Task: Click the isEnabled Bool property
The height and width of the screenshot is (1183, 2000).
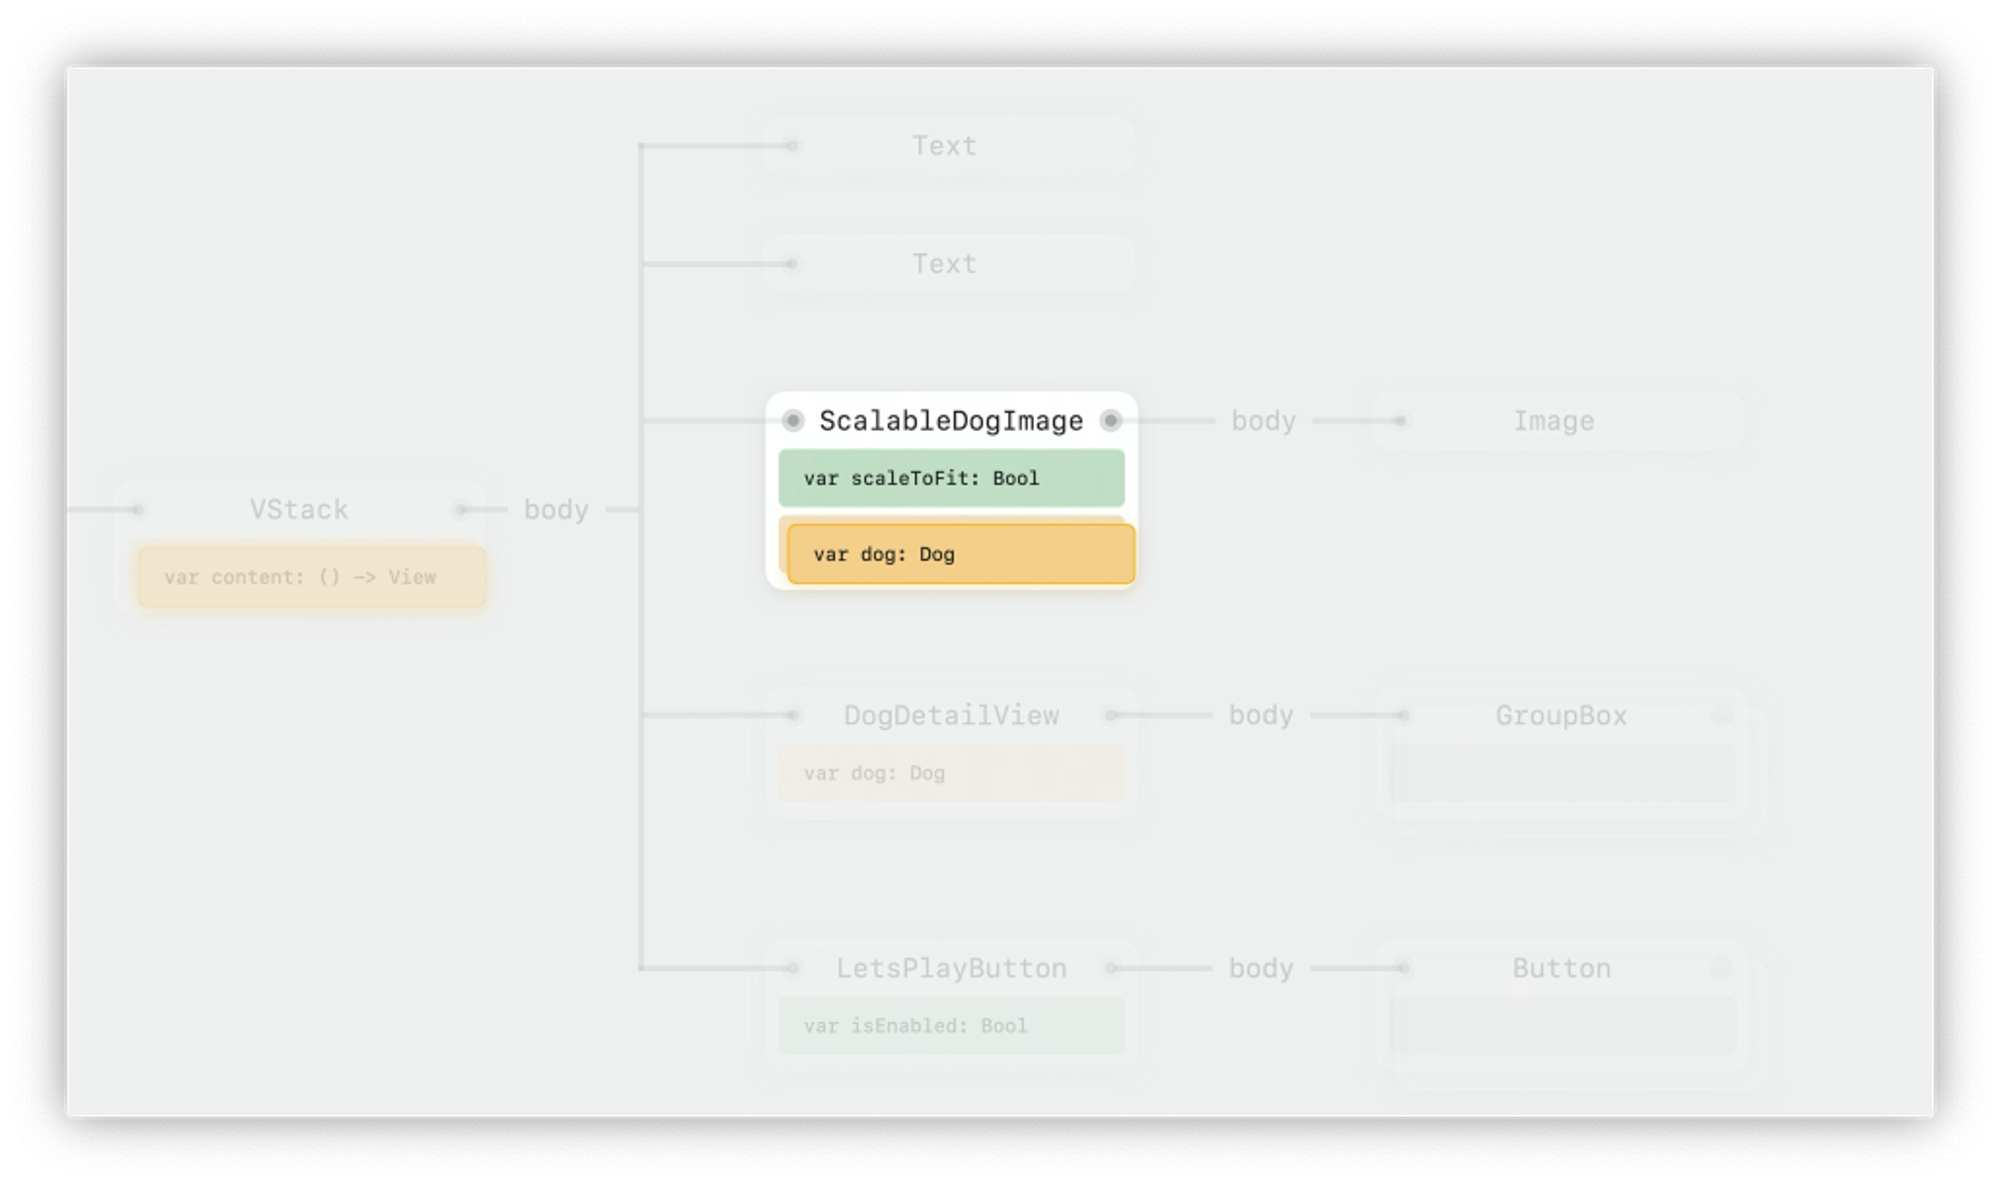Action: (951, 1026)
